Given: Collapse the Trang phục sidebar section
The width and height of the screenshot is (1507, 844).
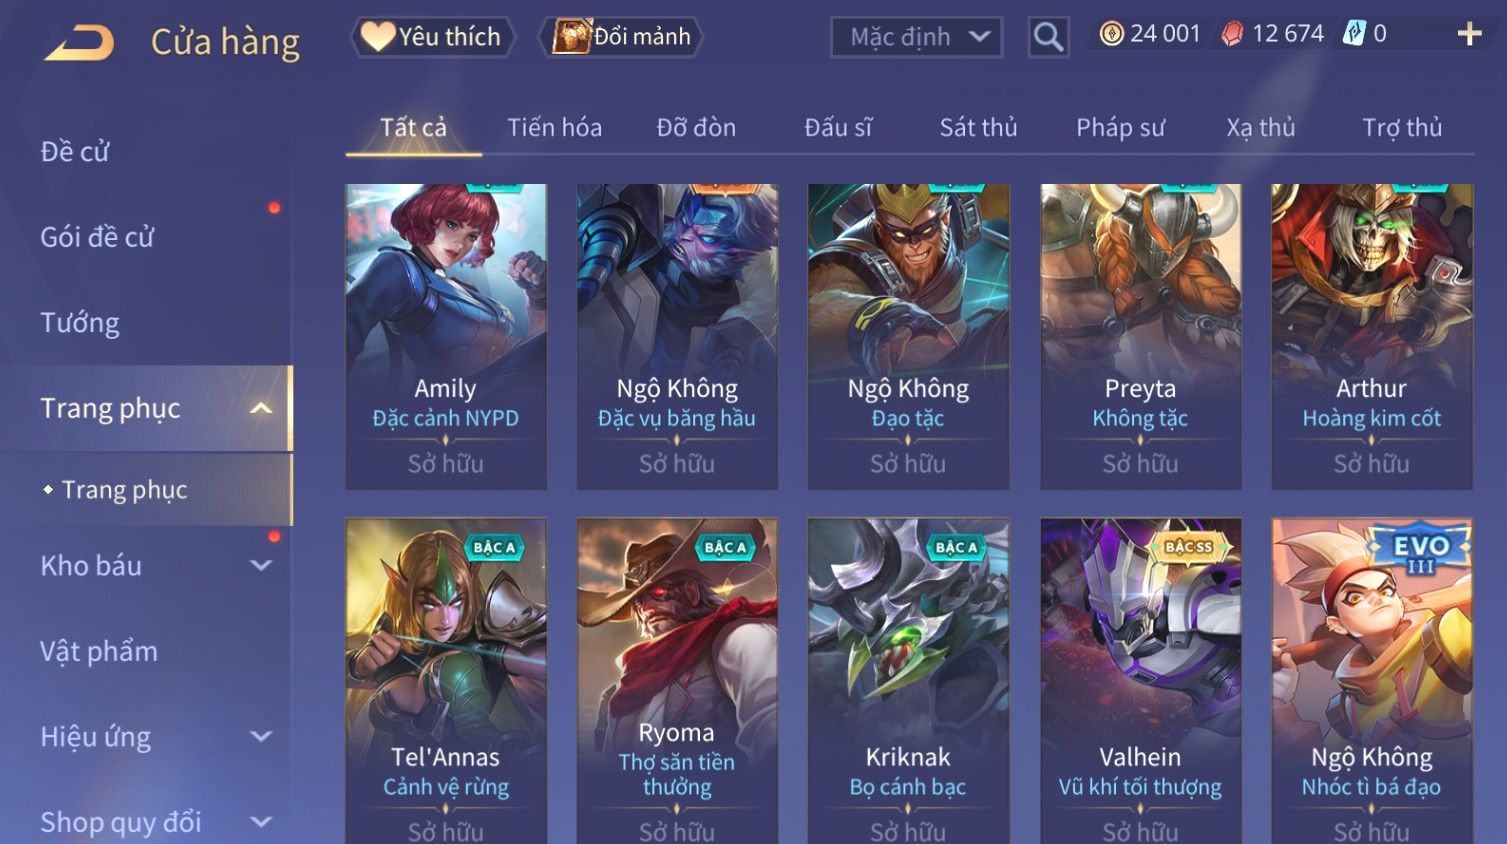Looking at the screenshot, I should click(x=260, y=408).
